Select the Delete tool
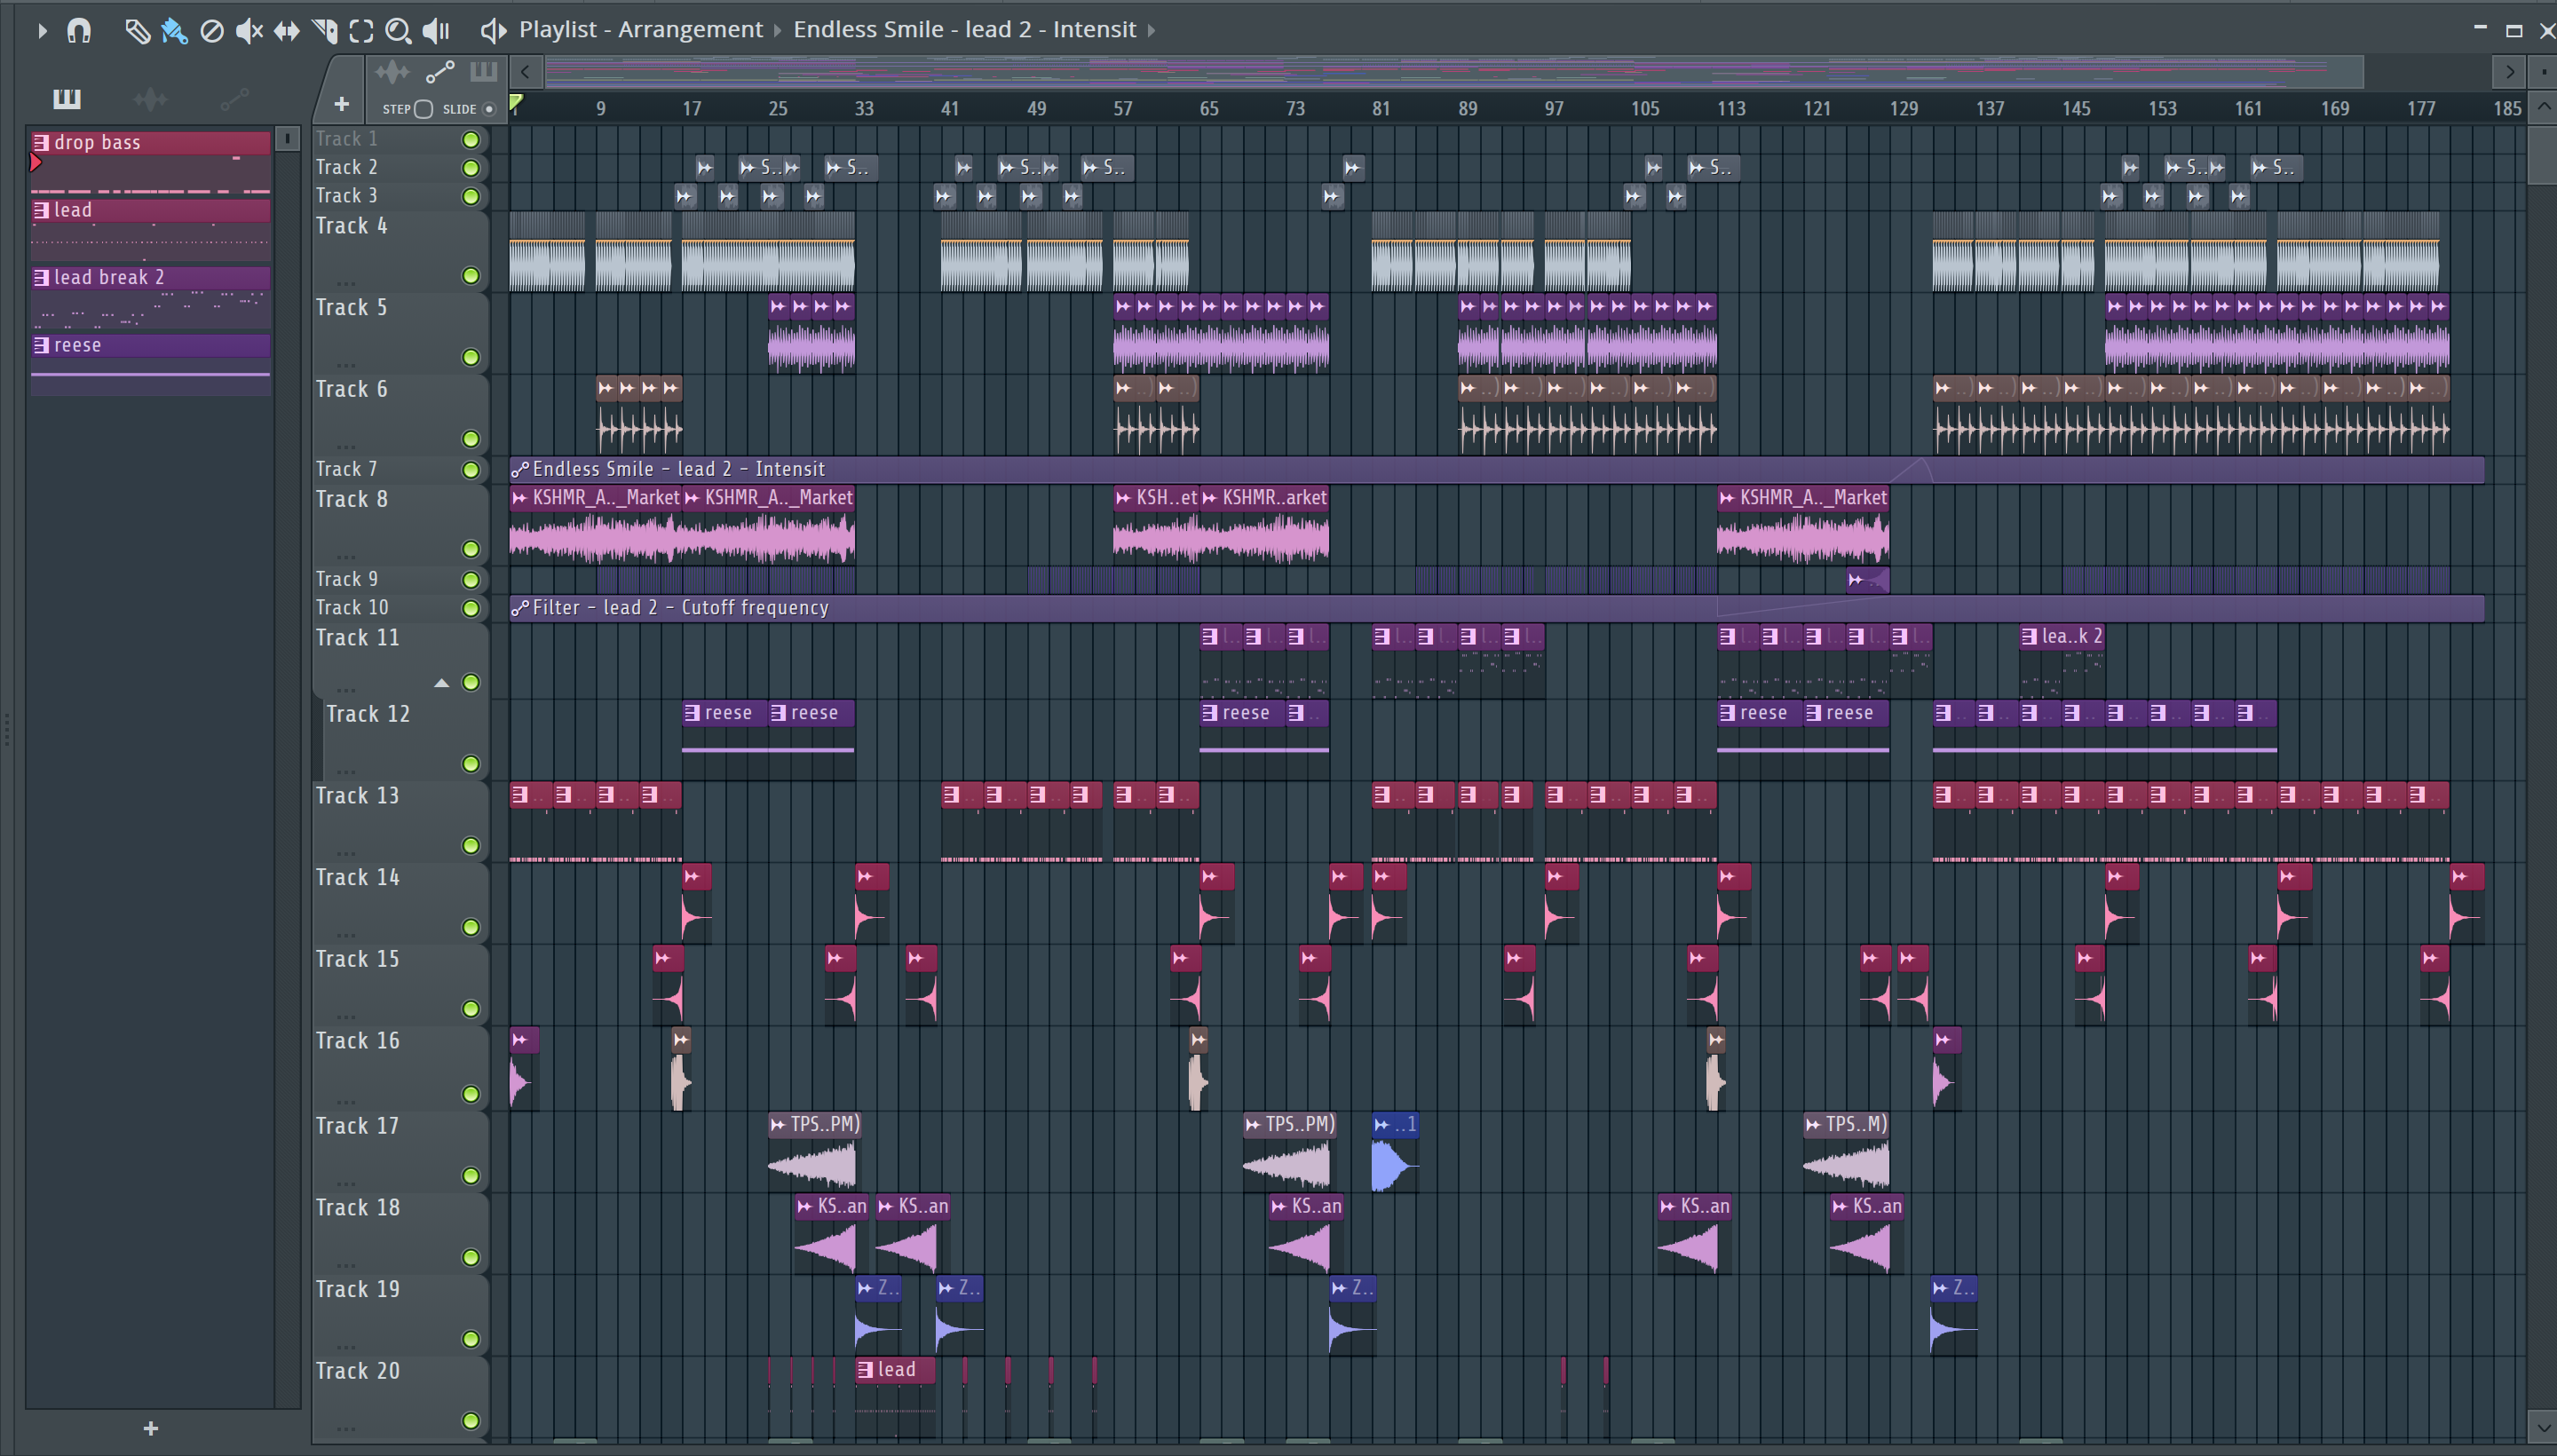Viewport: 2557px width, 1456px height. click(211, 31)
